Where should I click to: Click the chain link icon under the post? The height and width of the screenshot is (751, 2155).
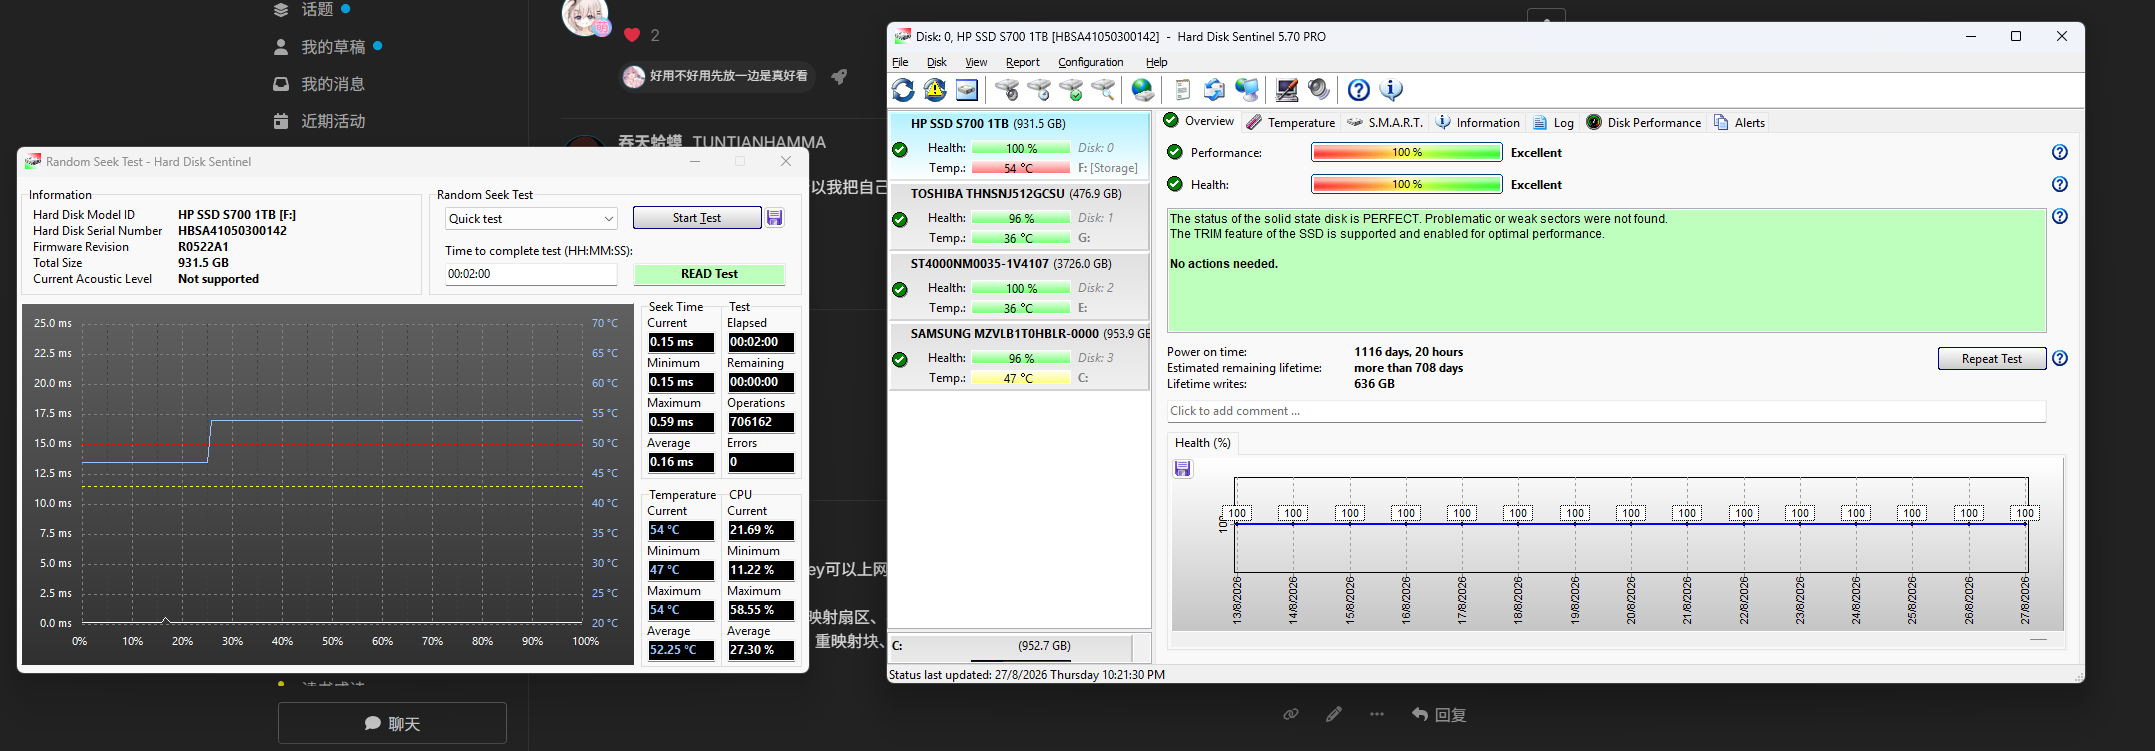pos(1291,714)
